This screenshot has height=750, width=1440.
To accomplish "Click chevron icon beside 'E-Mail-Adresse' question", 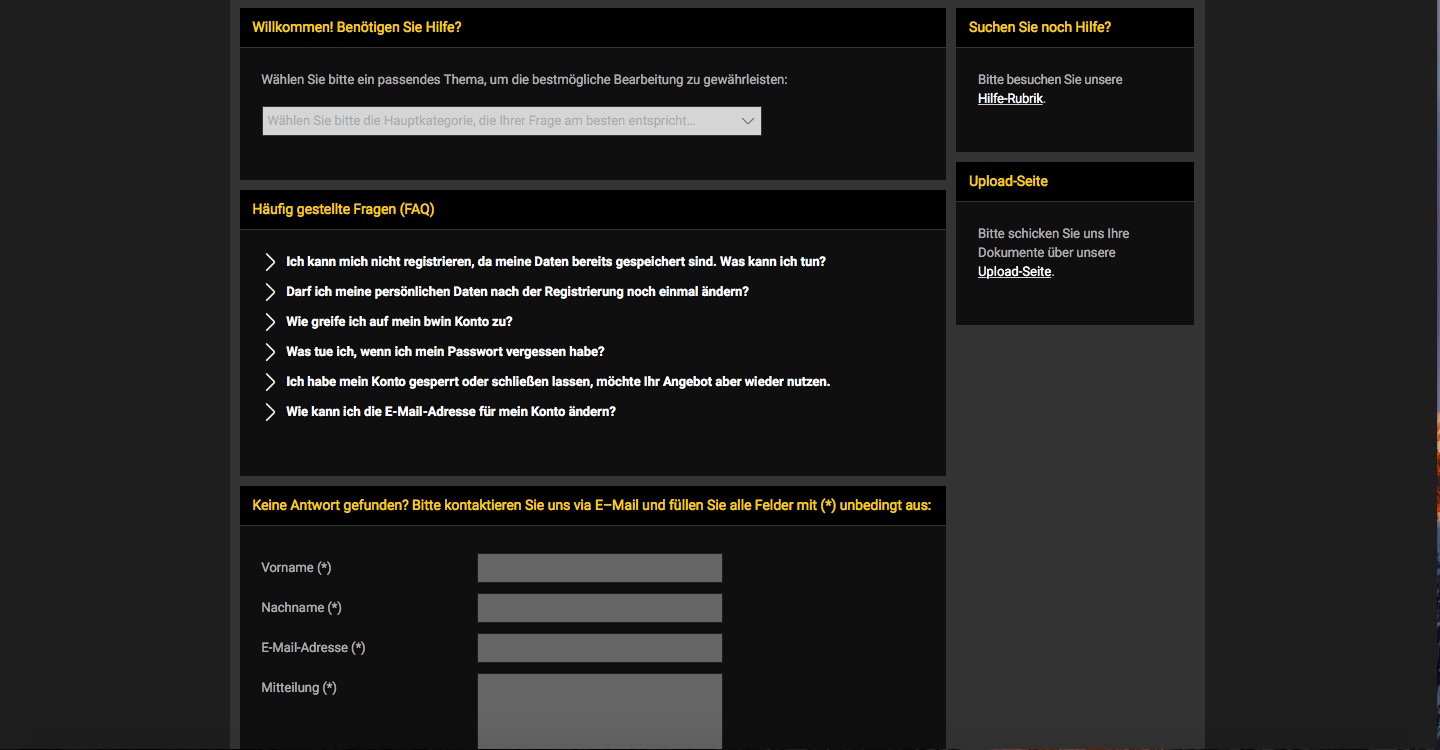I will [270, 412].
